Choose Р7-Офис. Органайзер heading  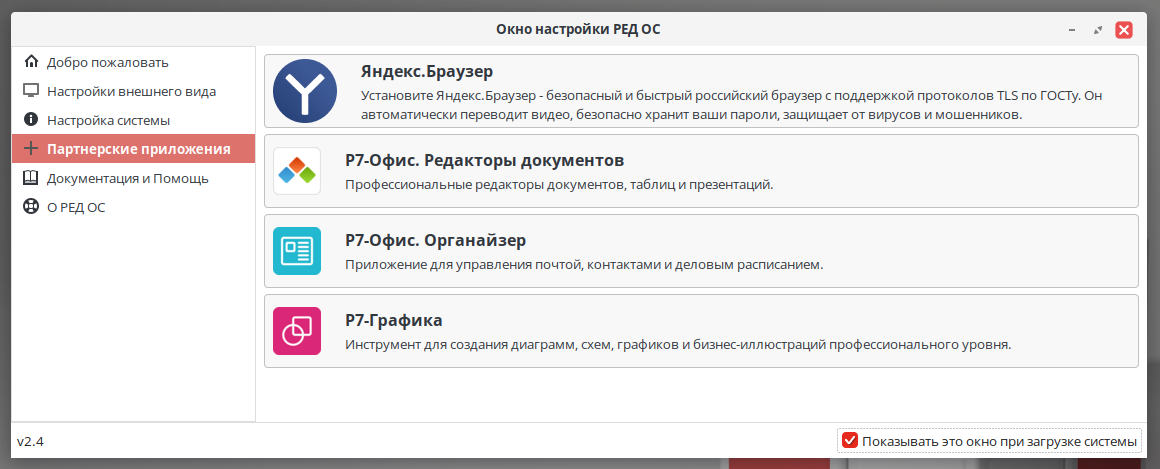436,240
